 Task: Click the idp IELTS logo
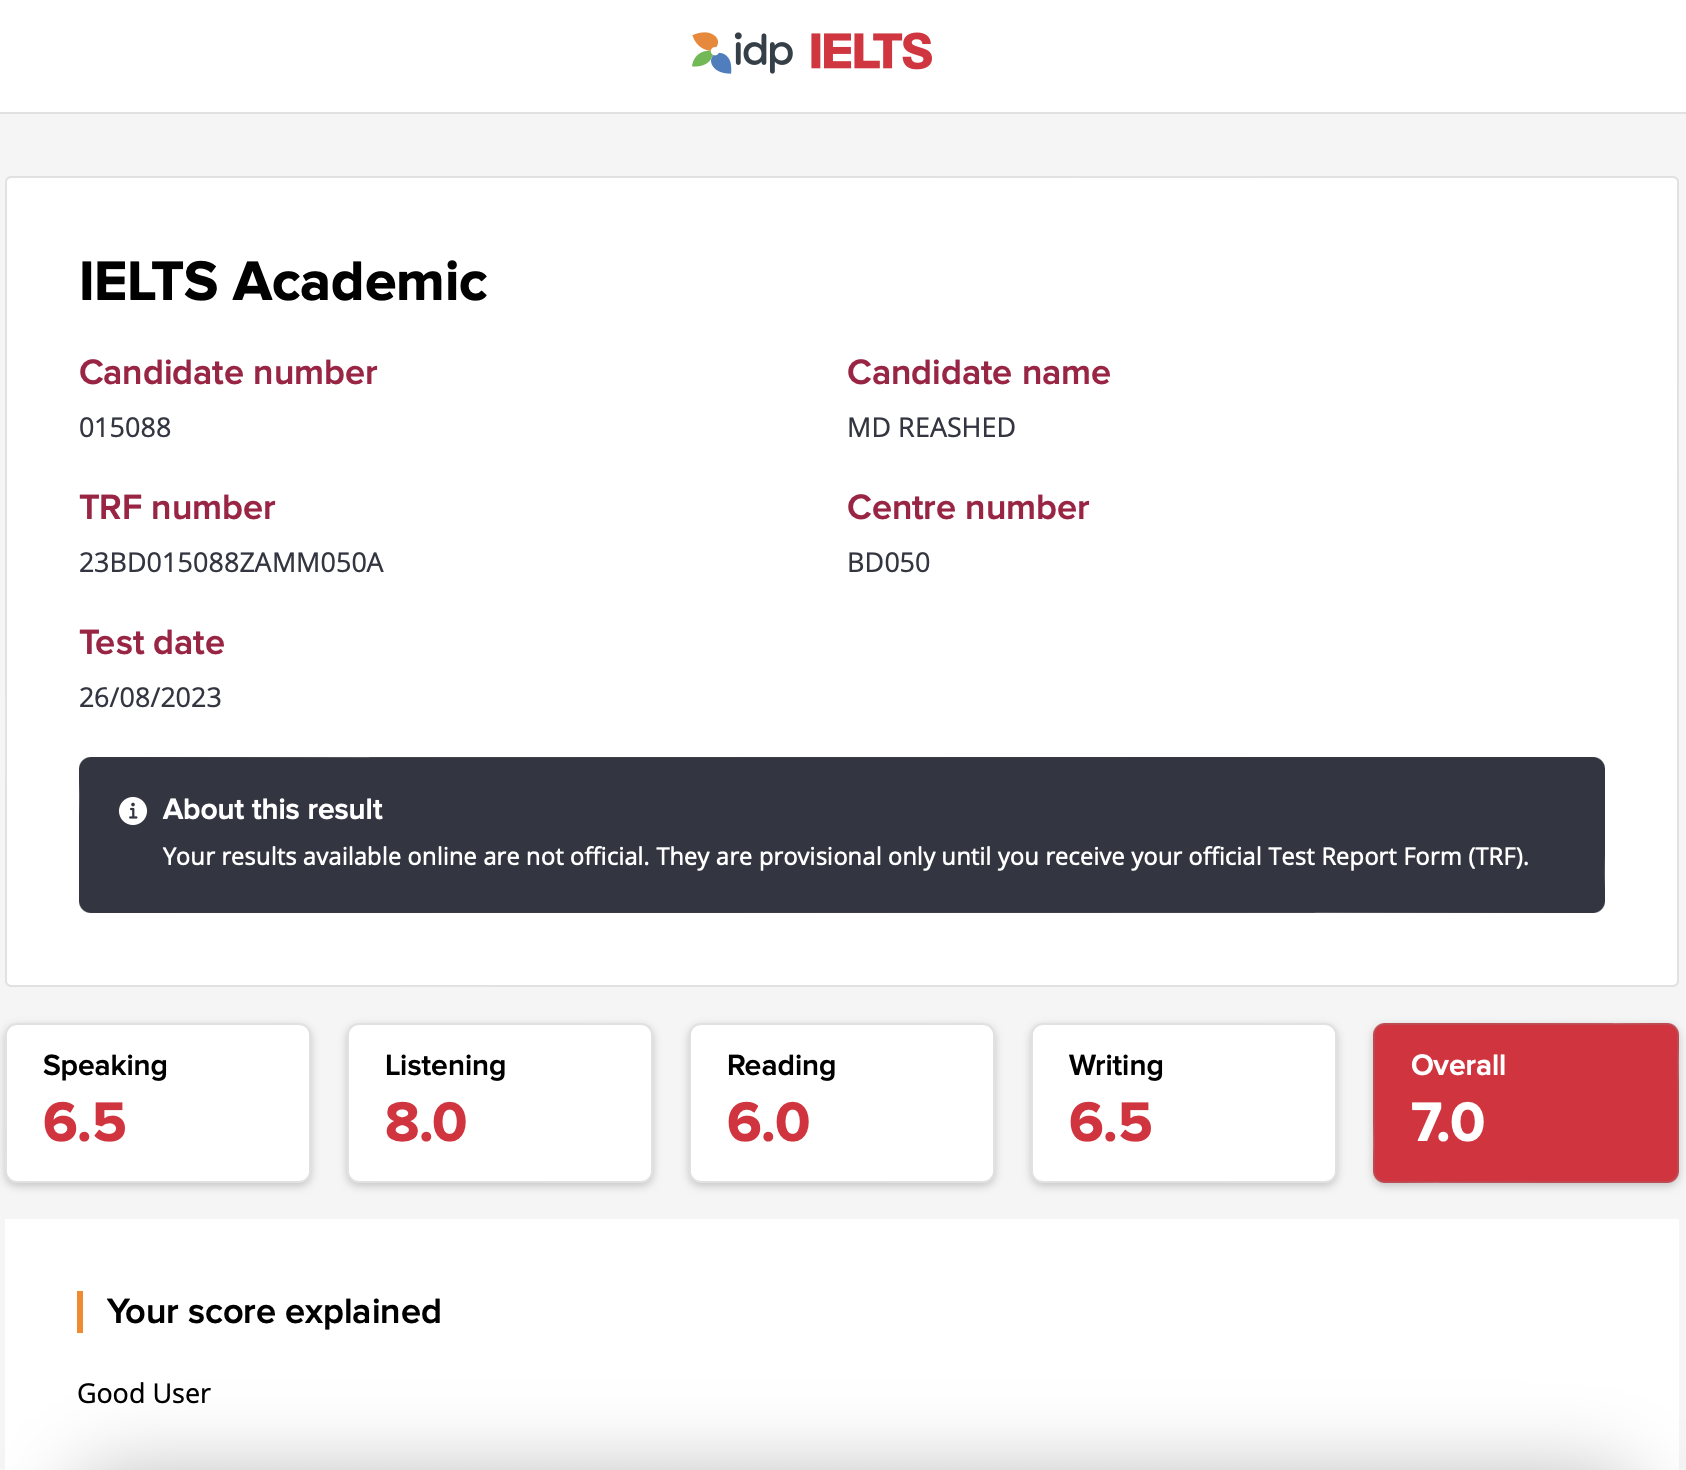811,52
